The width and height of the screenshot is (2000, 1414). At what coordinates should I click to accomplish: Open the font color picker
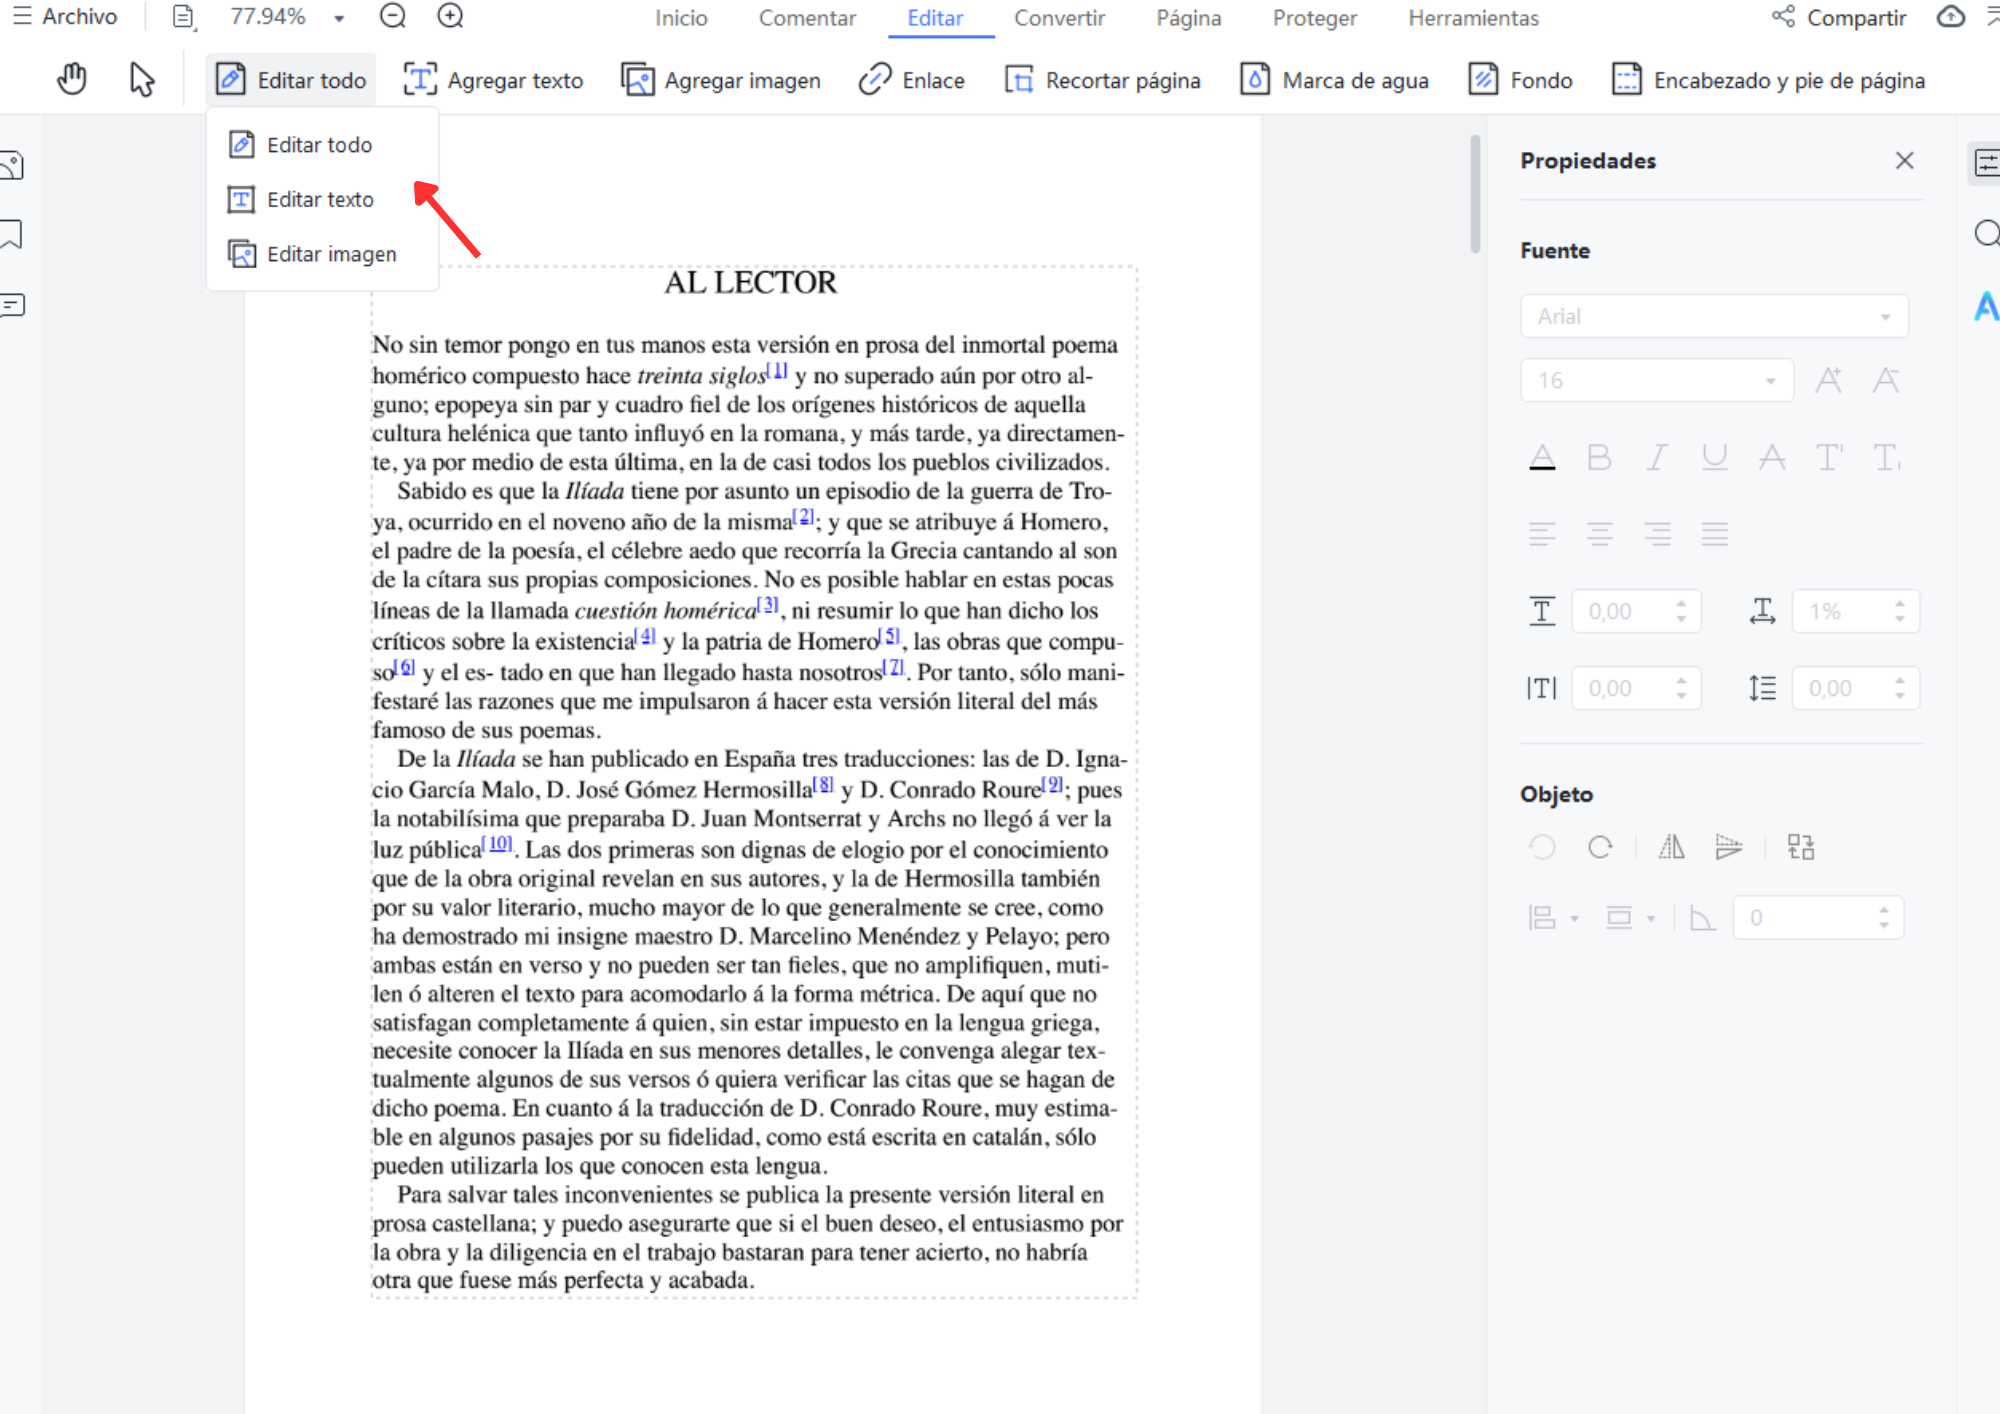tap(1542, 458)
